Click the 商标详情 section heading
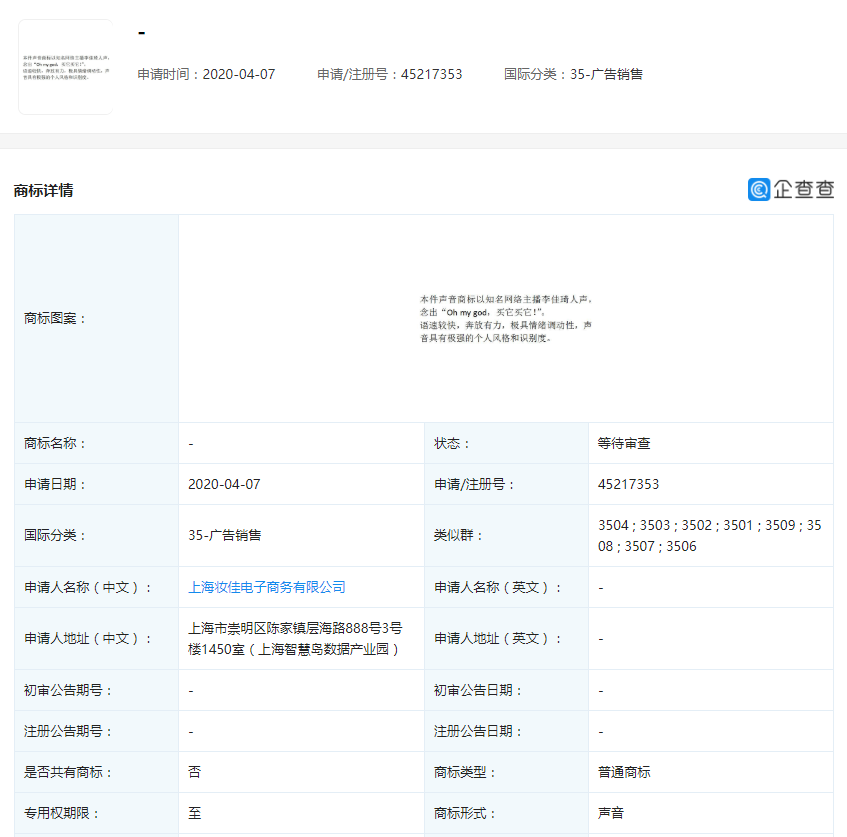The height and width of the screenshot is (837, 847). (x=43, y=190)
